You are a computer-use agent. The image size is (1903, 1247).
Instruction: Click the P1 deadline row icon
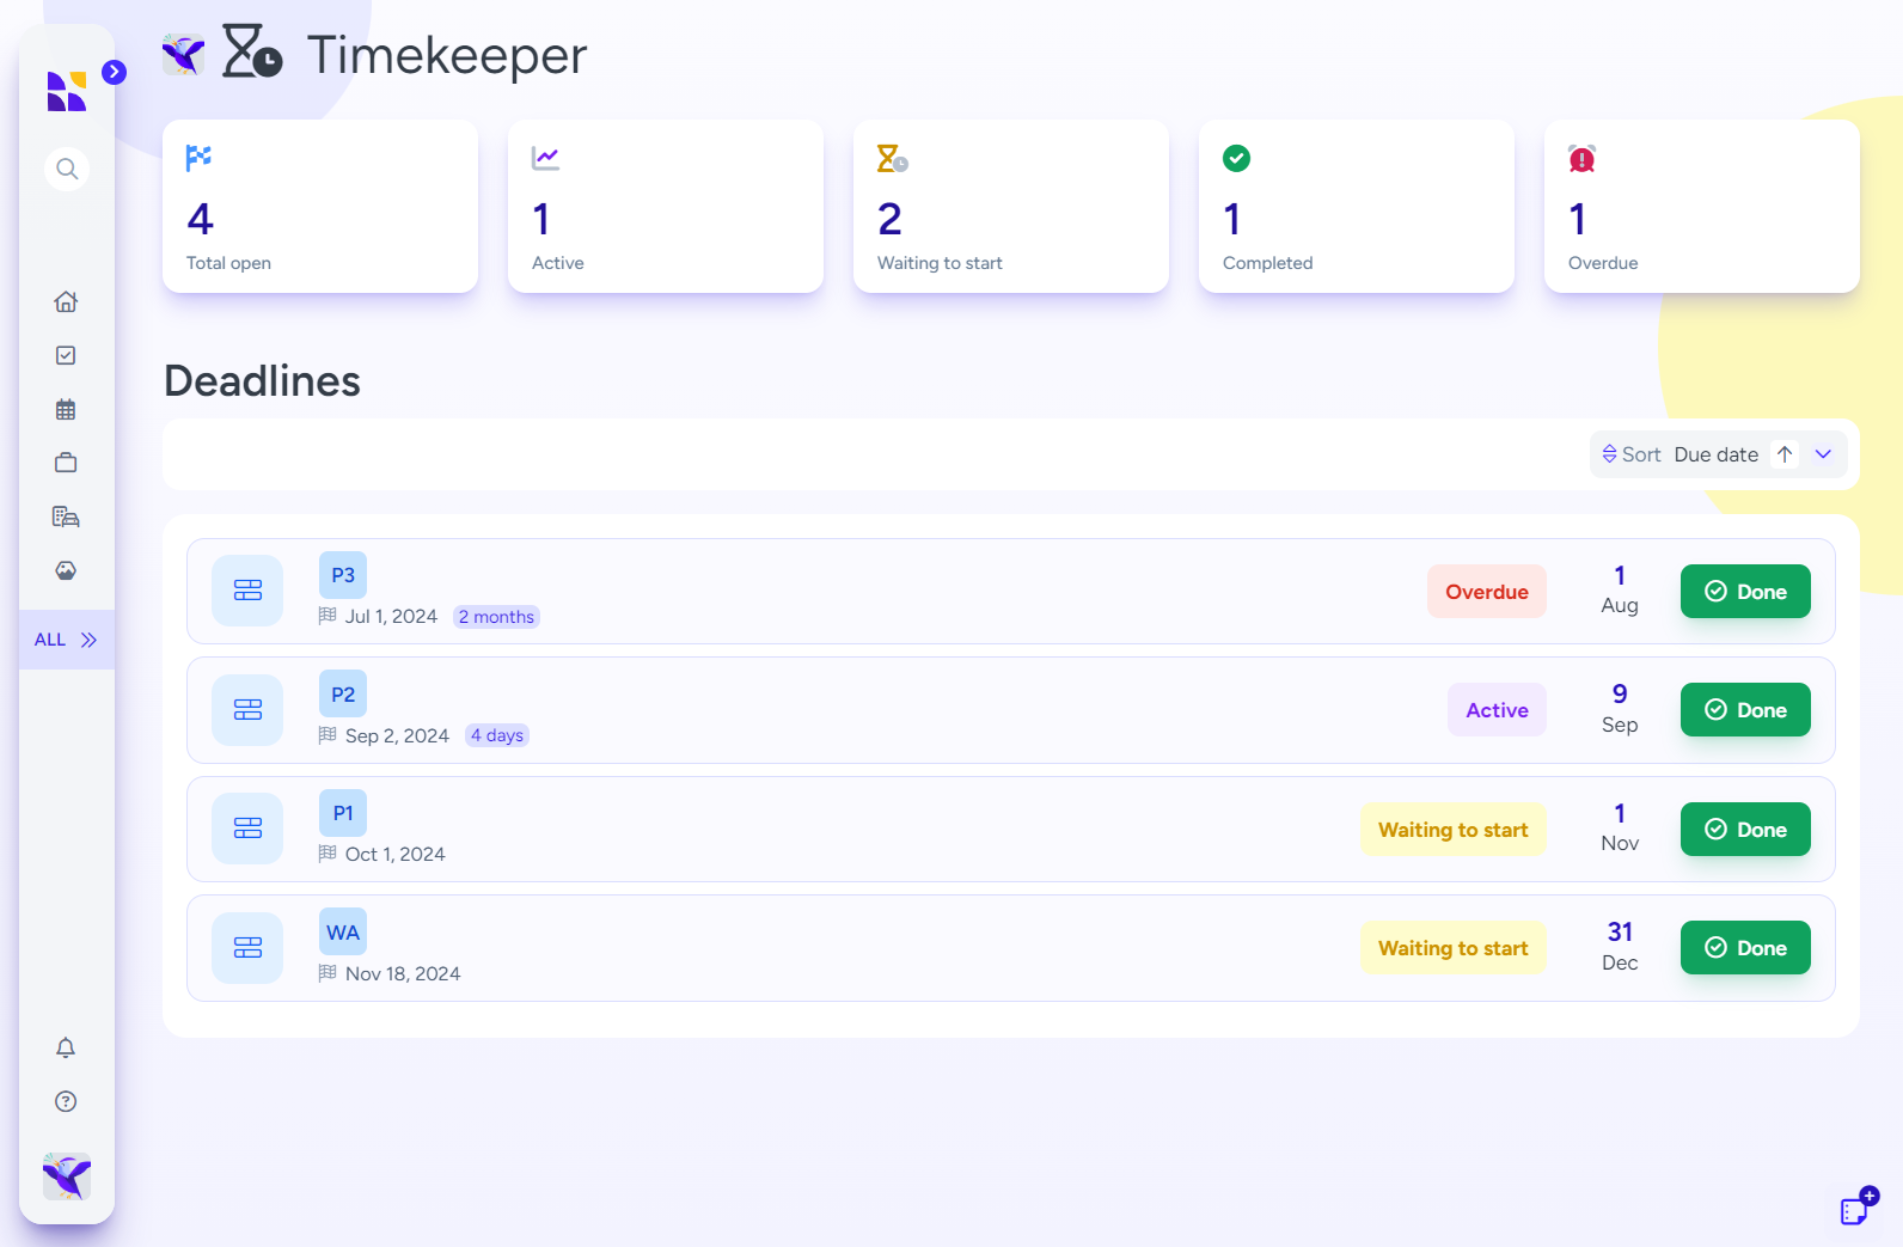click(247, 828)
